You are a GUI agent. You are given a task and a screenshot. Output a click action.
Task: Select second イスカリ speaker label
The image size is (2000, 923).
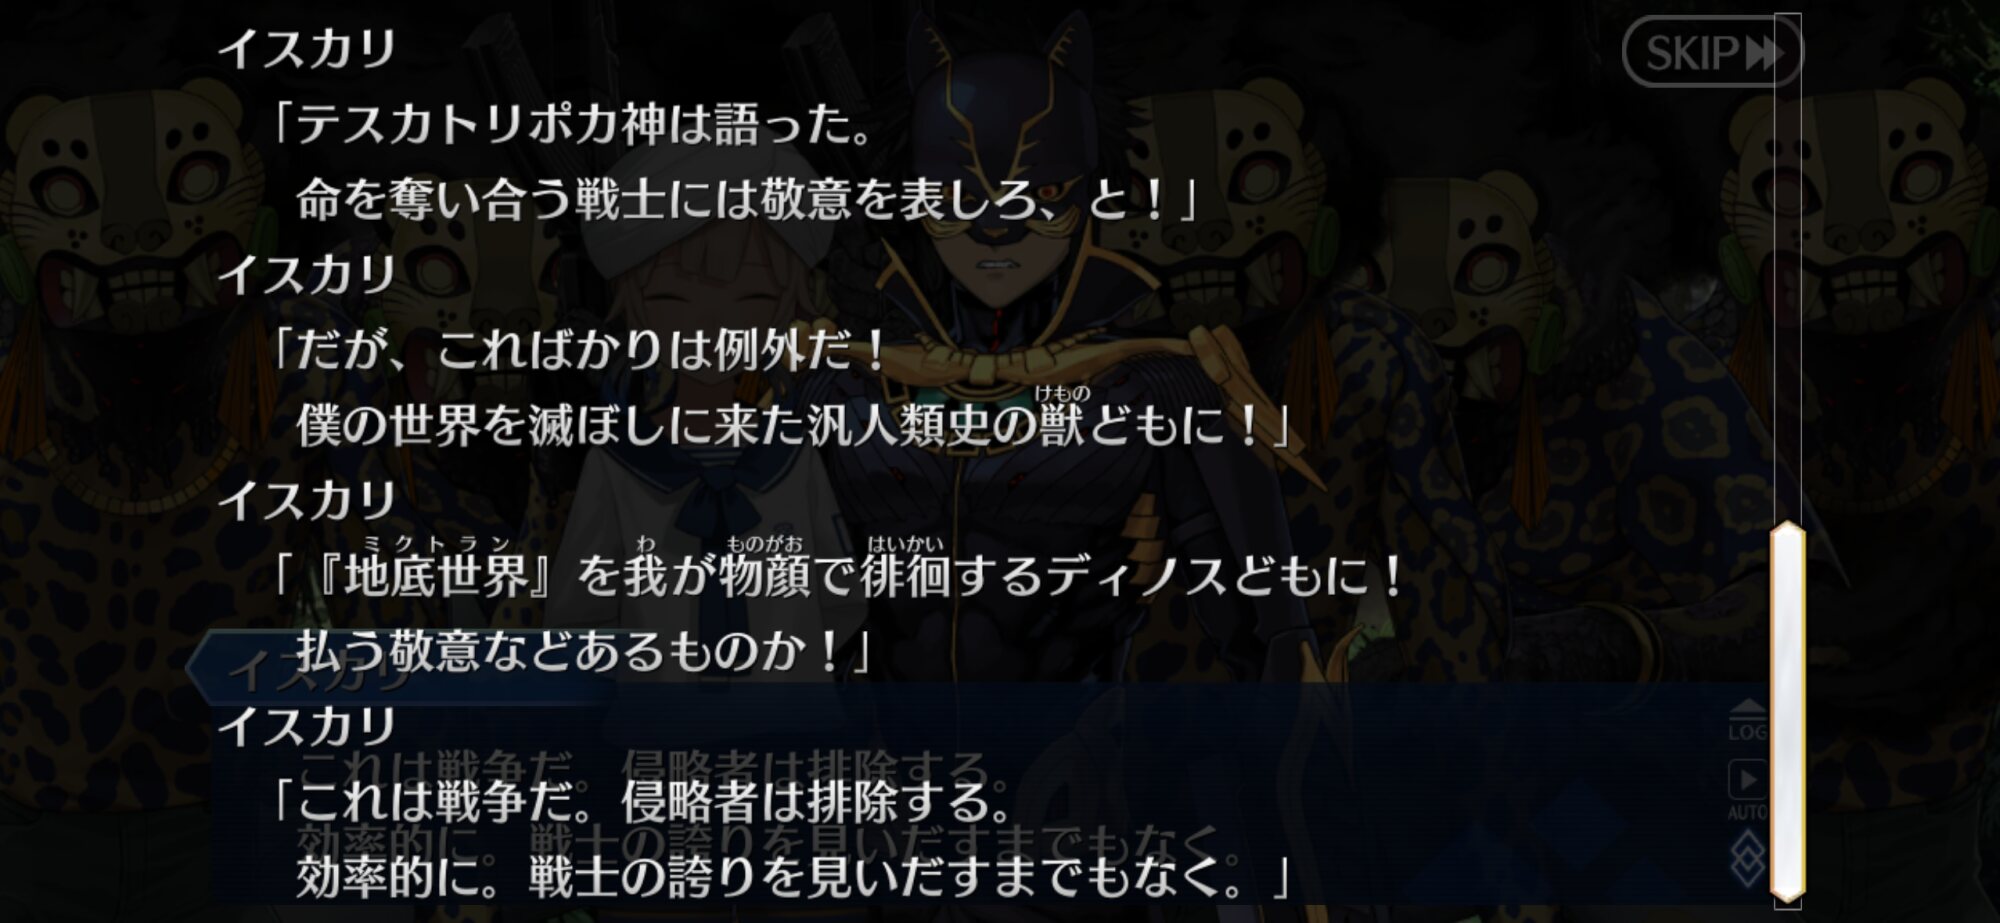pyautogui.click(x=308, y=274)
